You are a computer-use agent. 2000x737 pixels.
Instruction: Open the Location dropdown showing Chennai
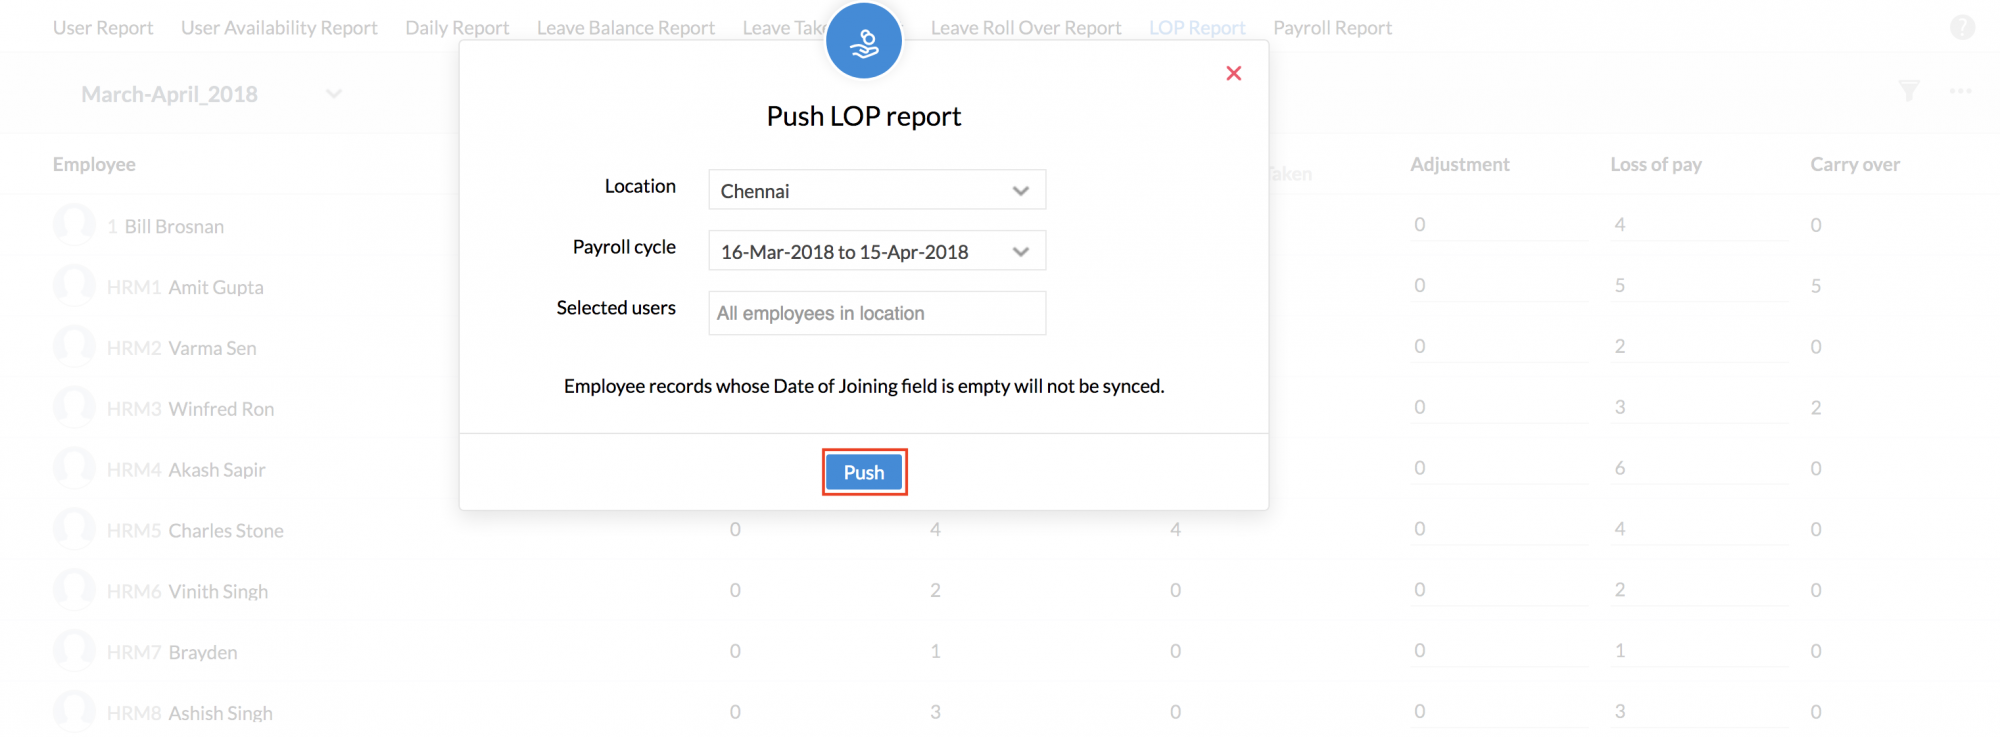877,190
